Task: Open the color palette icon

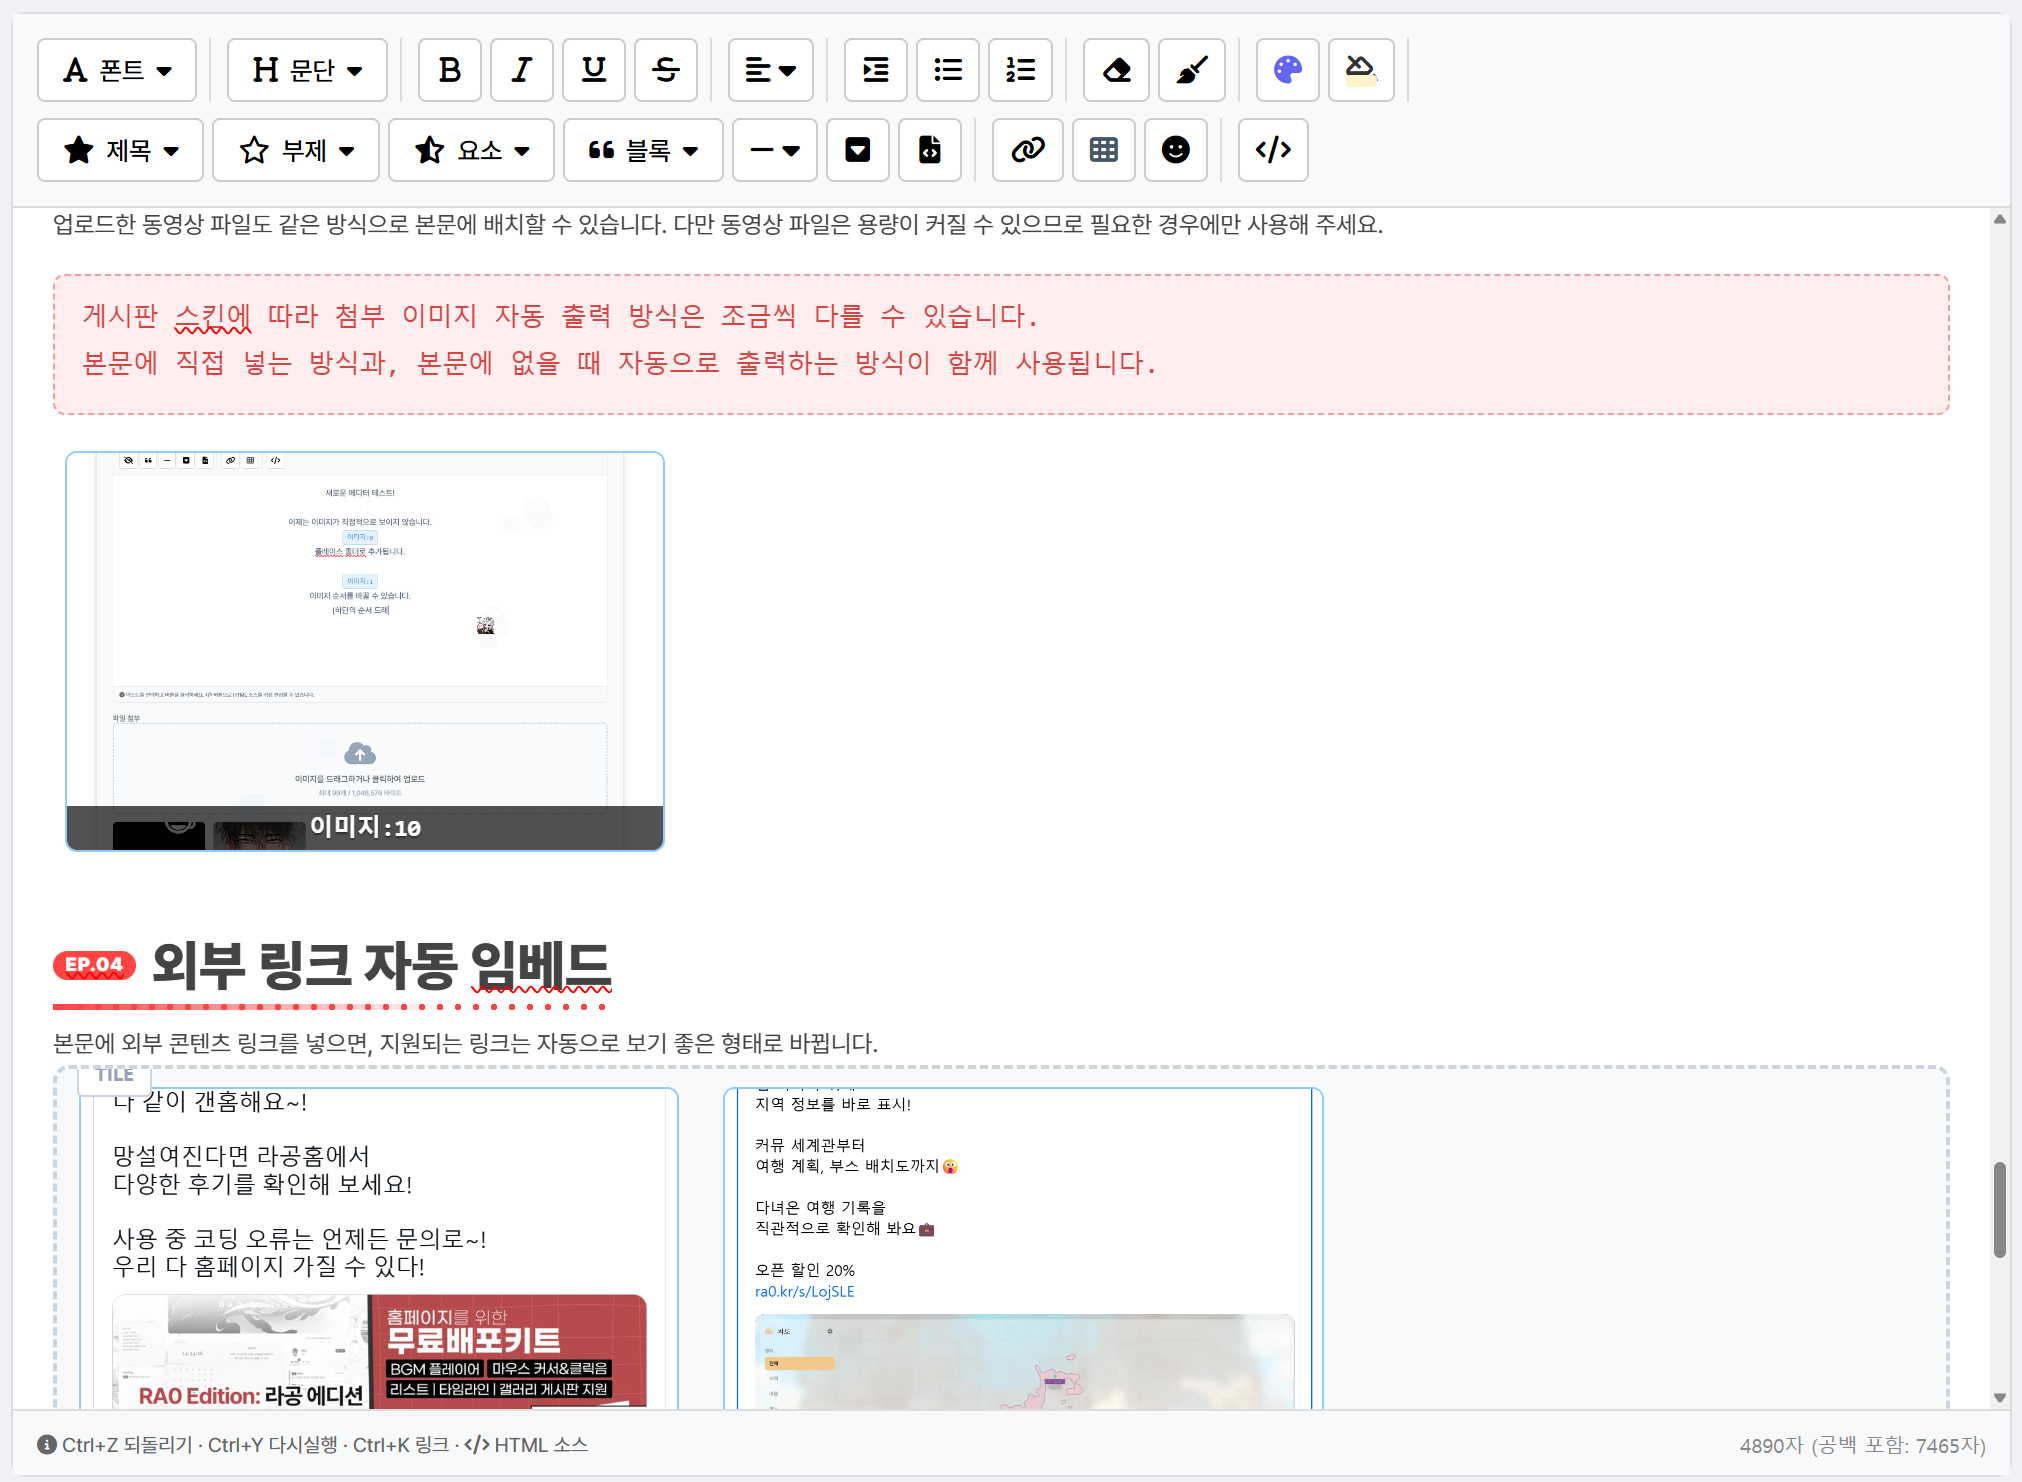Action: [x=1288, y=70]
